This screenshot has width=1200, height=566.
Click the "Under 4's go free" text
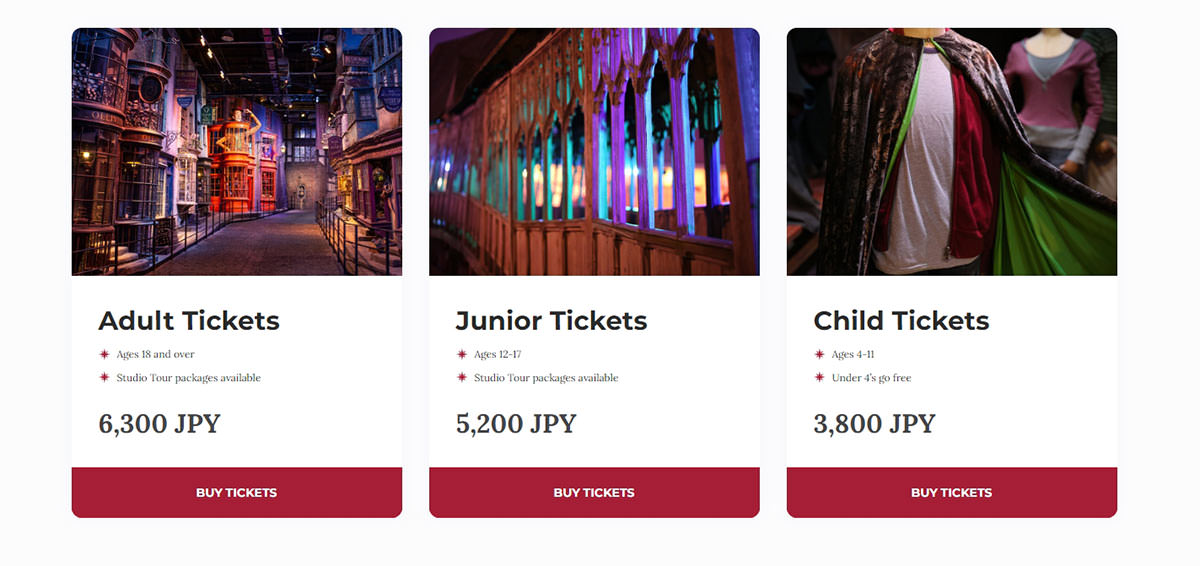pos(871,378)
